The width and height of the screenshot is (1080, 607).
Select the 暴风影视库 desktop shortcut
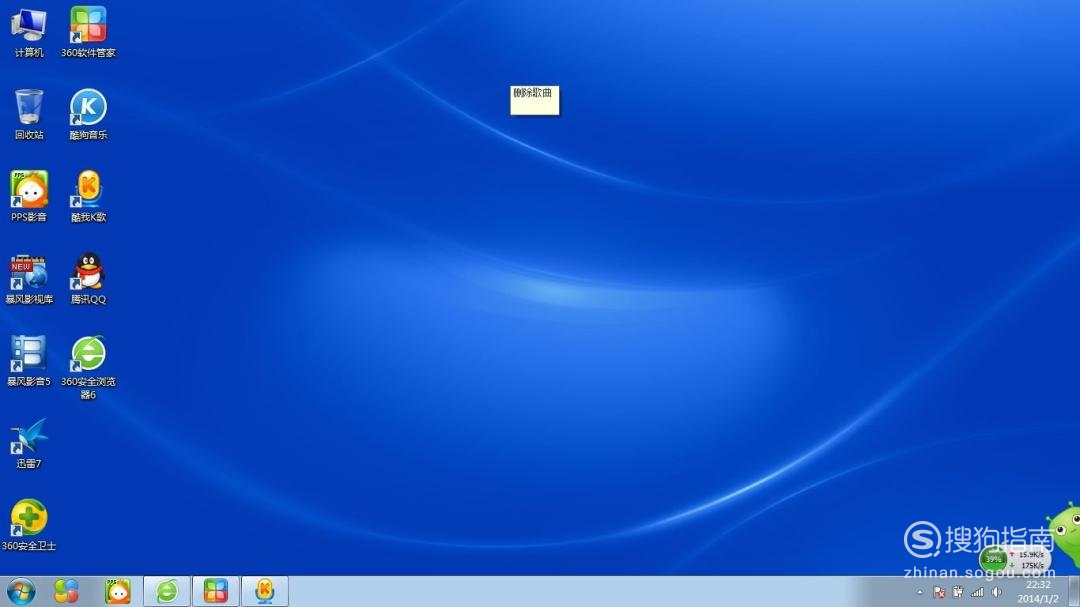click(29, 279)
